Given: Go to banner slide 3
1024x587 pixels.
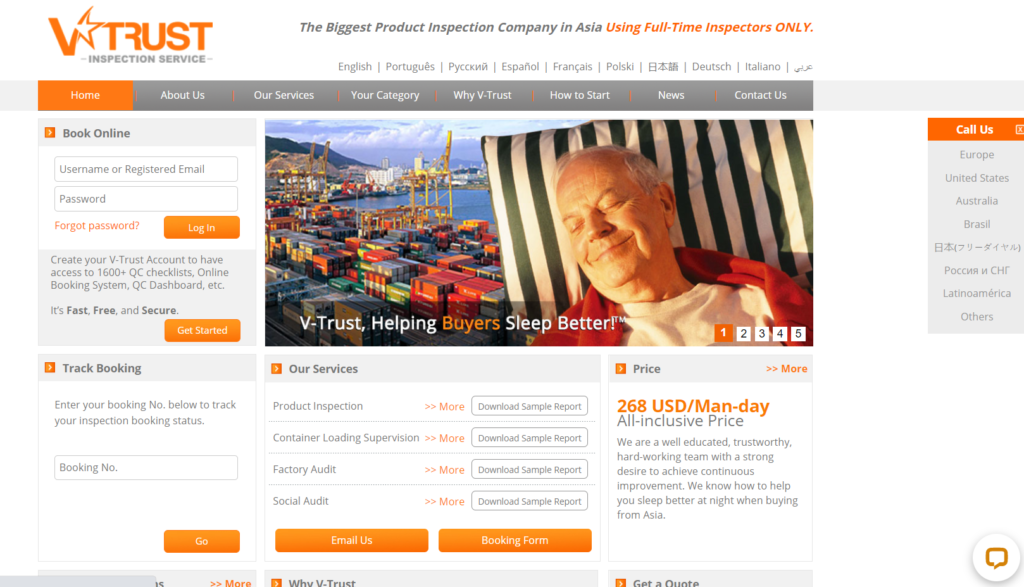Looking at the screenshot, I should pos(761,334).
